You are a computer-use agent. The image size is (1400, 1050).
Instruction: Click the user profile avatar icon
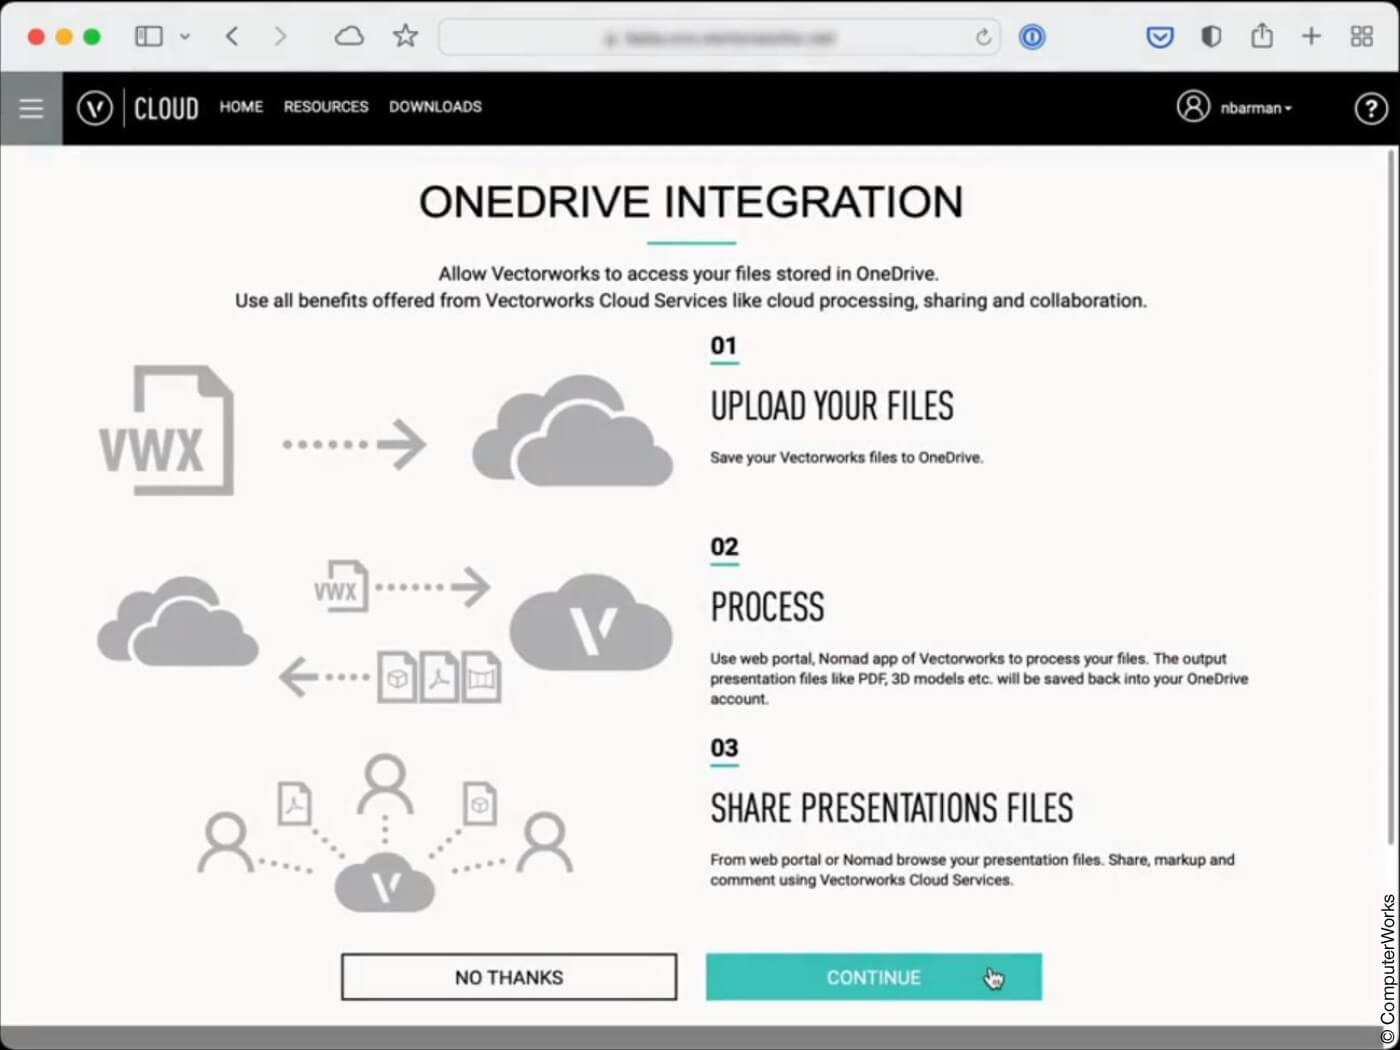(x=1193, y=106)
